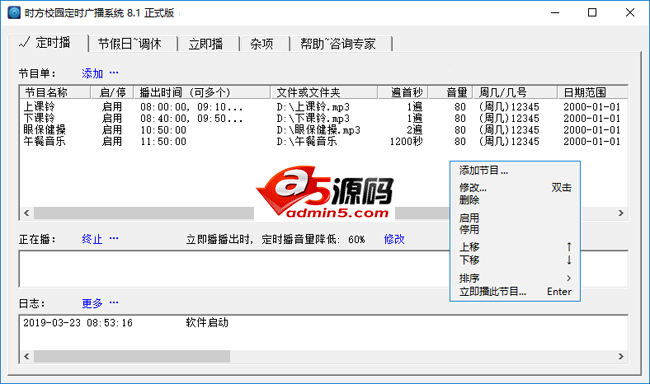Expand the 排序 submenu
The height and width of the screenshot is (384, 650).
coord(515,278)
